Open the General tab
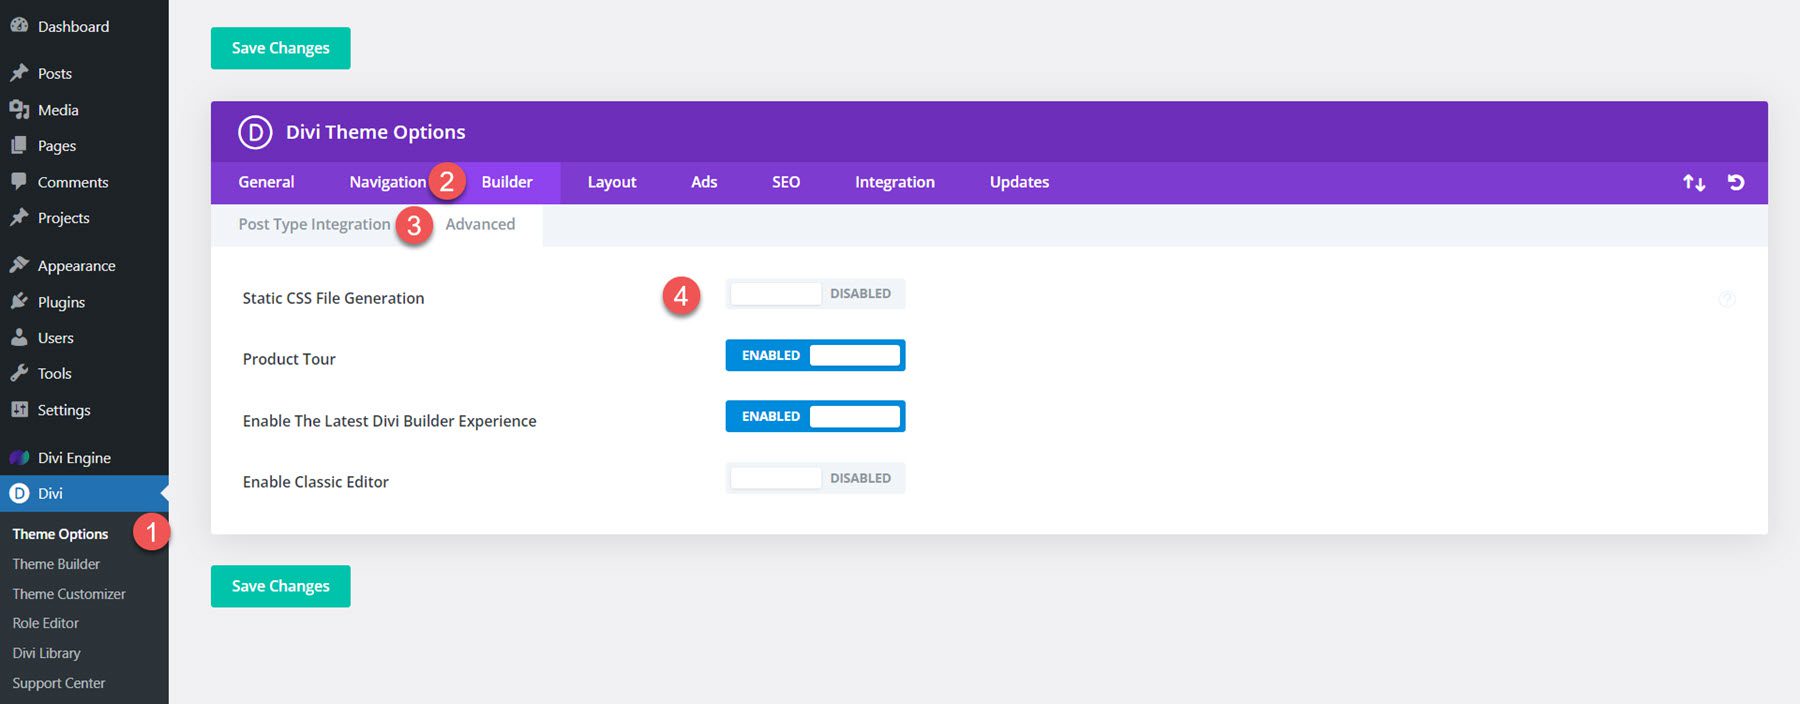This screenshot has width=1800, height=704. [266, 182]
